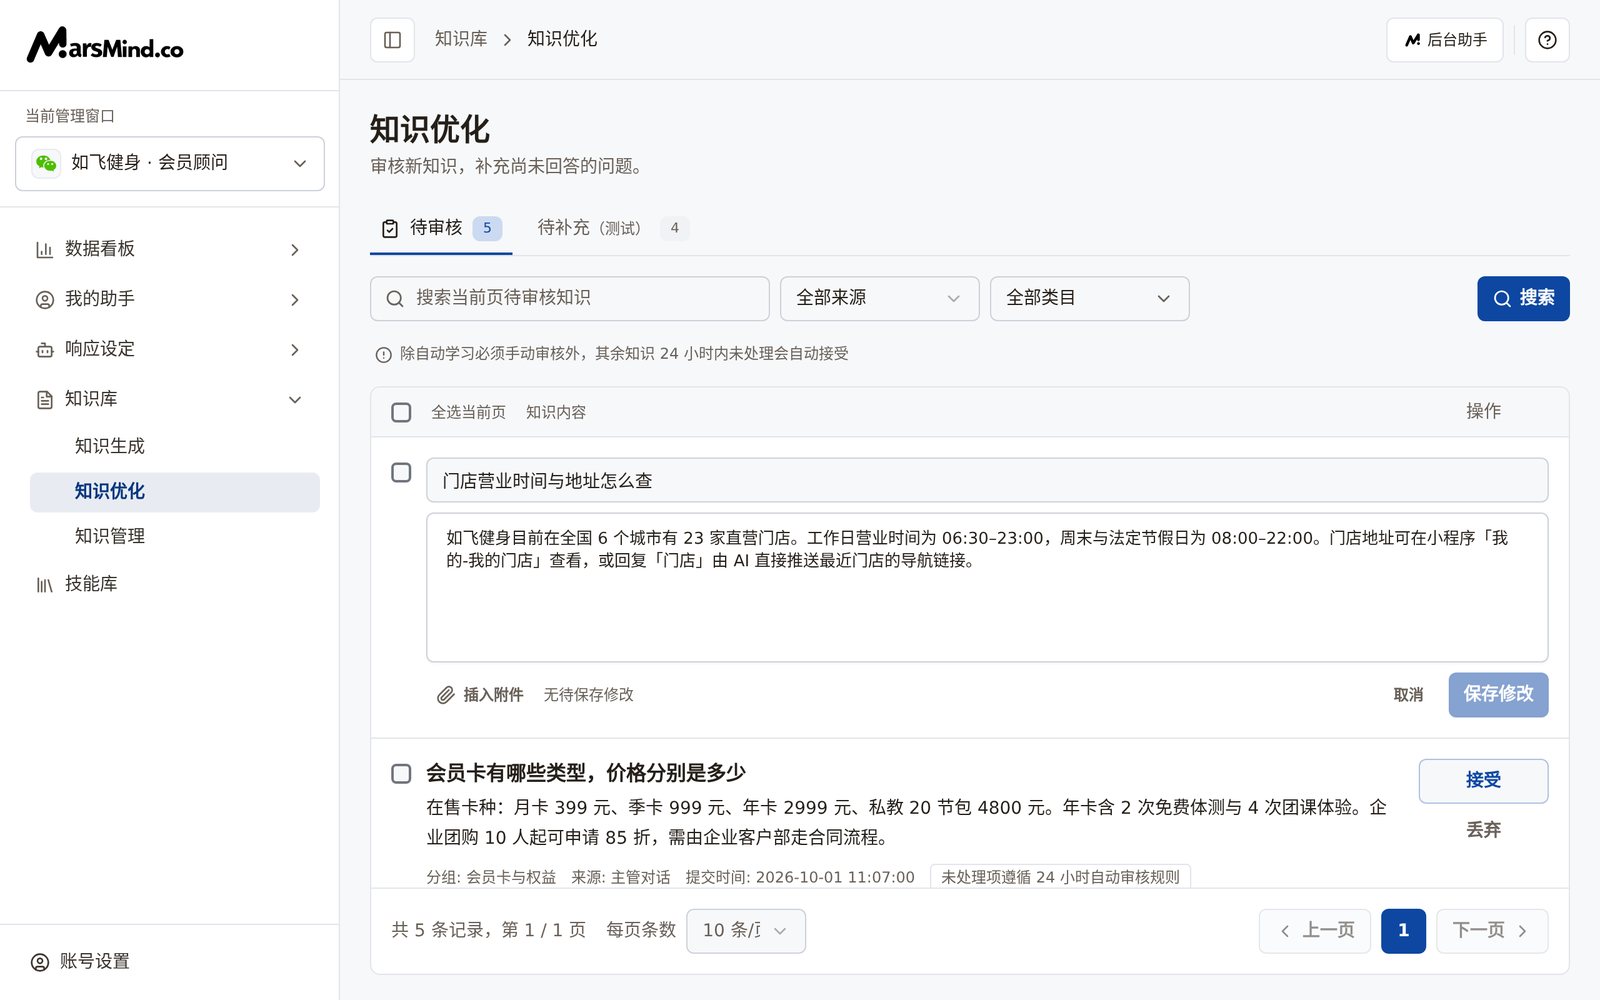Click 保存修改 button
This screenshot has height=1000, width=1600.
coord(1498,694)
